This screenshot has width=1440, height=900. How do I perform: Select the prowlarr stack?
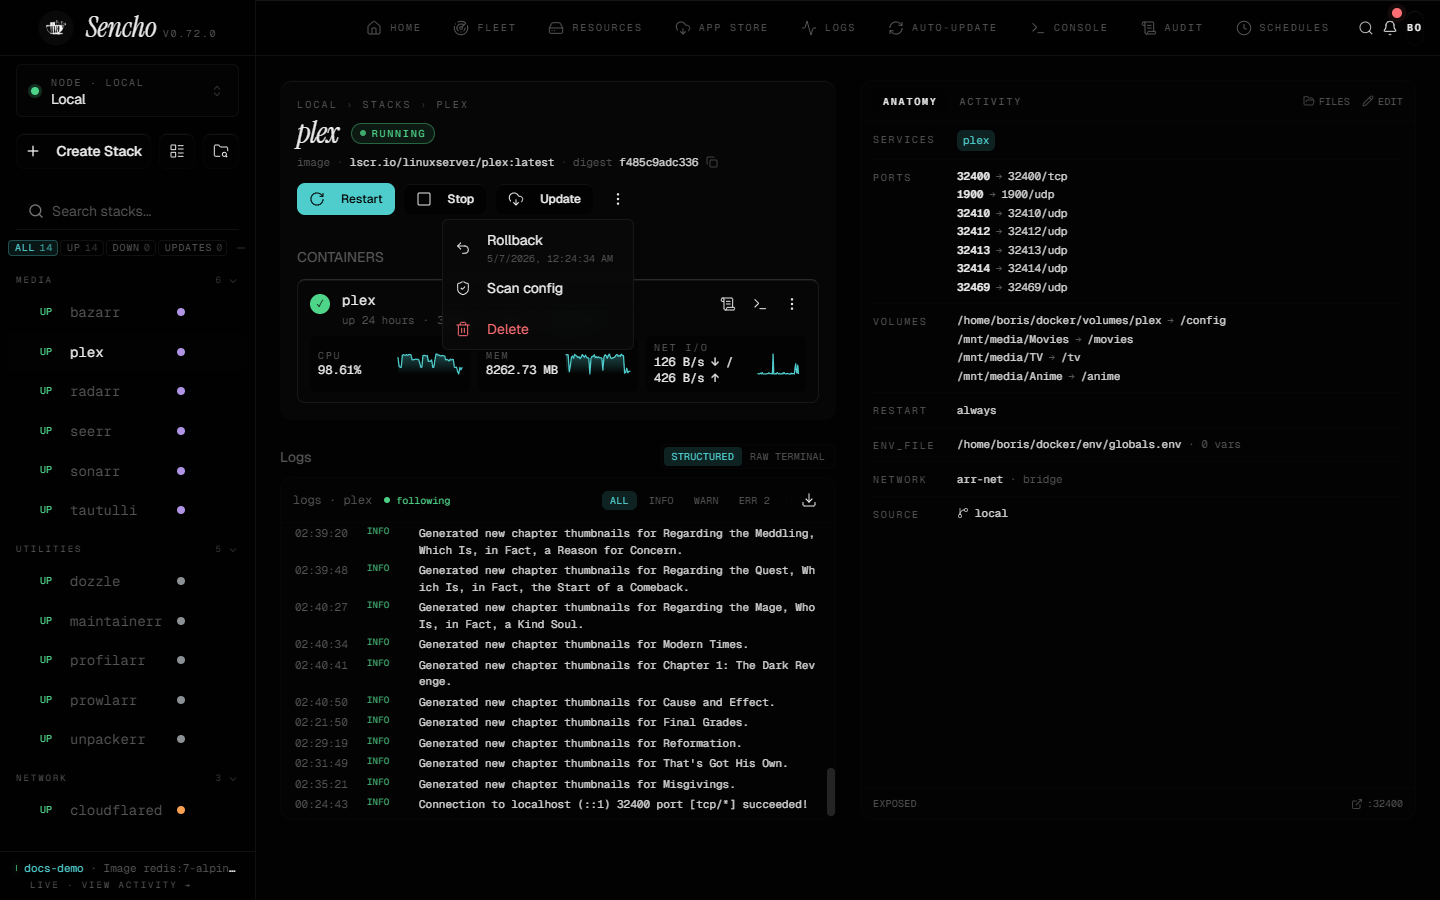pos(127,700)
